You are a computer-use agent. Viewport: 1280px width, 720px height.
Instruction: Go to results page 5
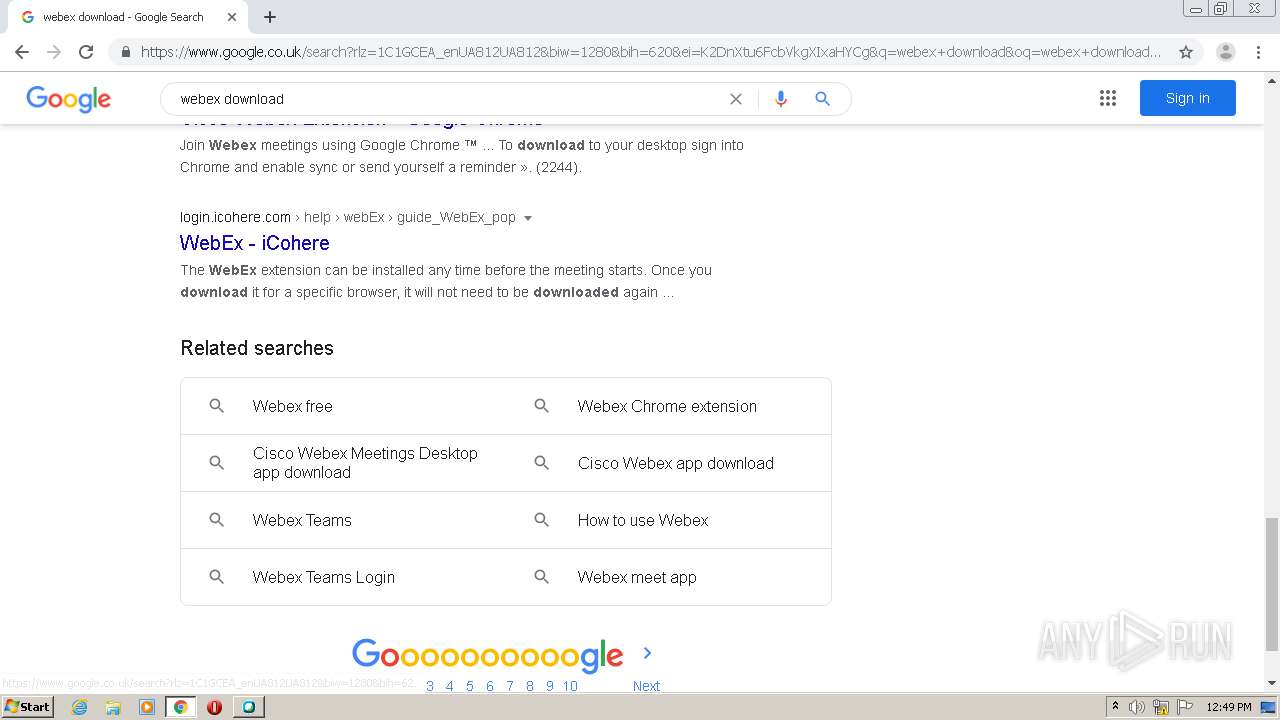470,686
